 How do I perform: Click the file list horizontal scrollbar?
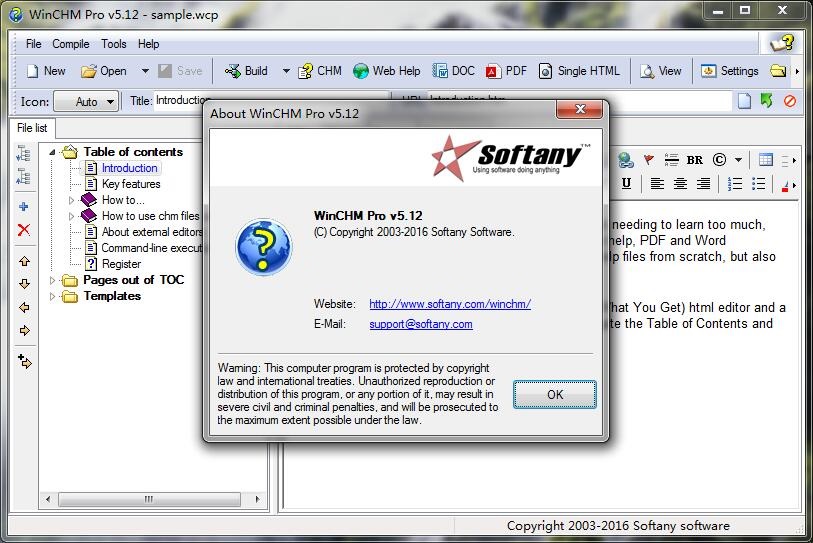149,499
